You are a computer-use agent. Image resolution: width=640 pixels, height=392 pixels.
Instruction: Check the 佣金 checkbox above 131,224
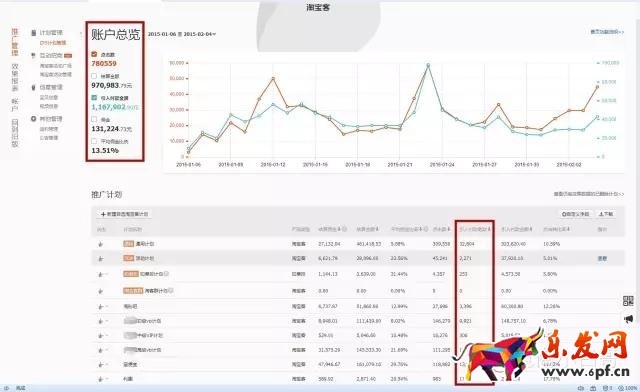94,119
